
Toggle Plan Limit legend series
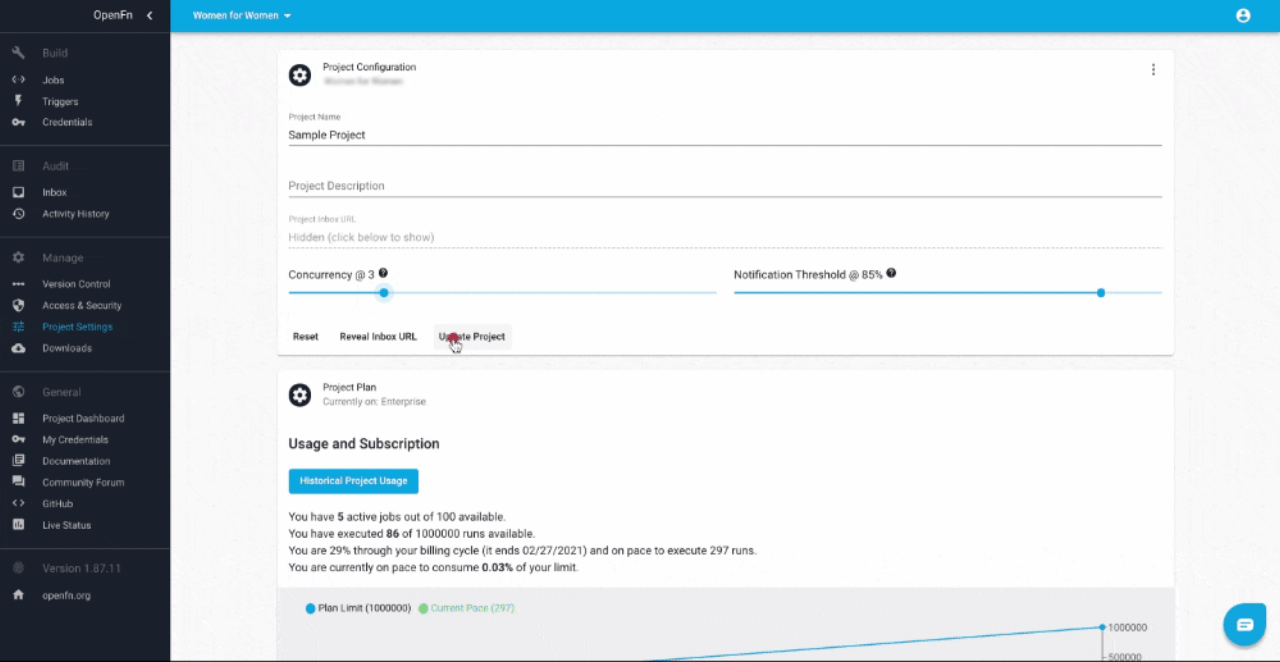tap(358, 608)
